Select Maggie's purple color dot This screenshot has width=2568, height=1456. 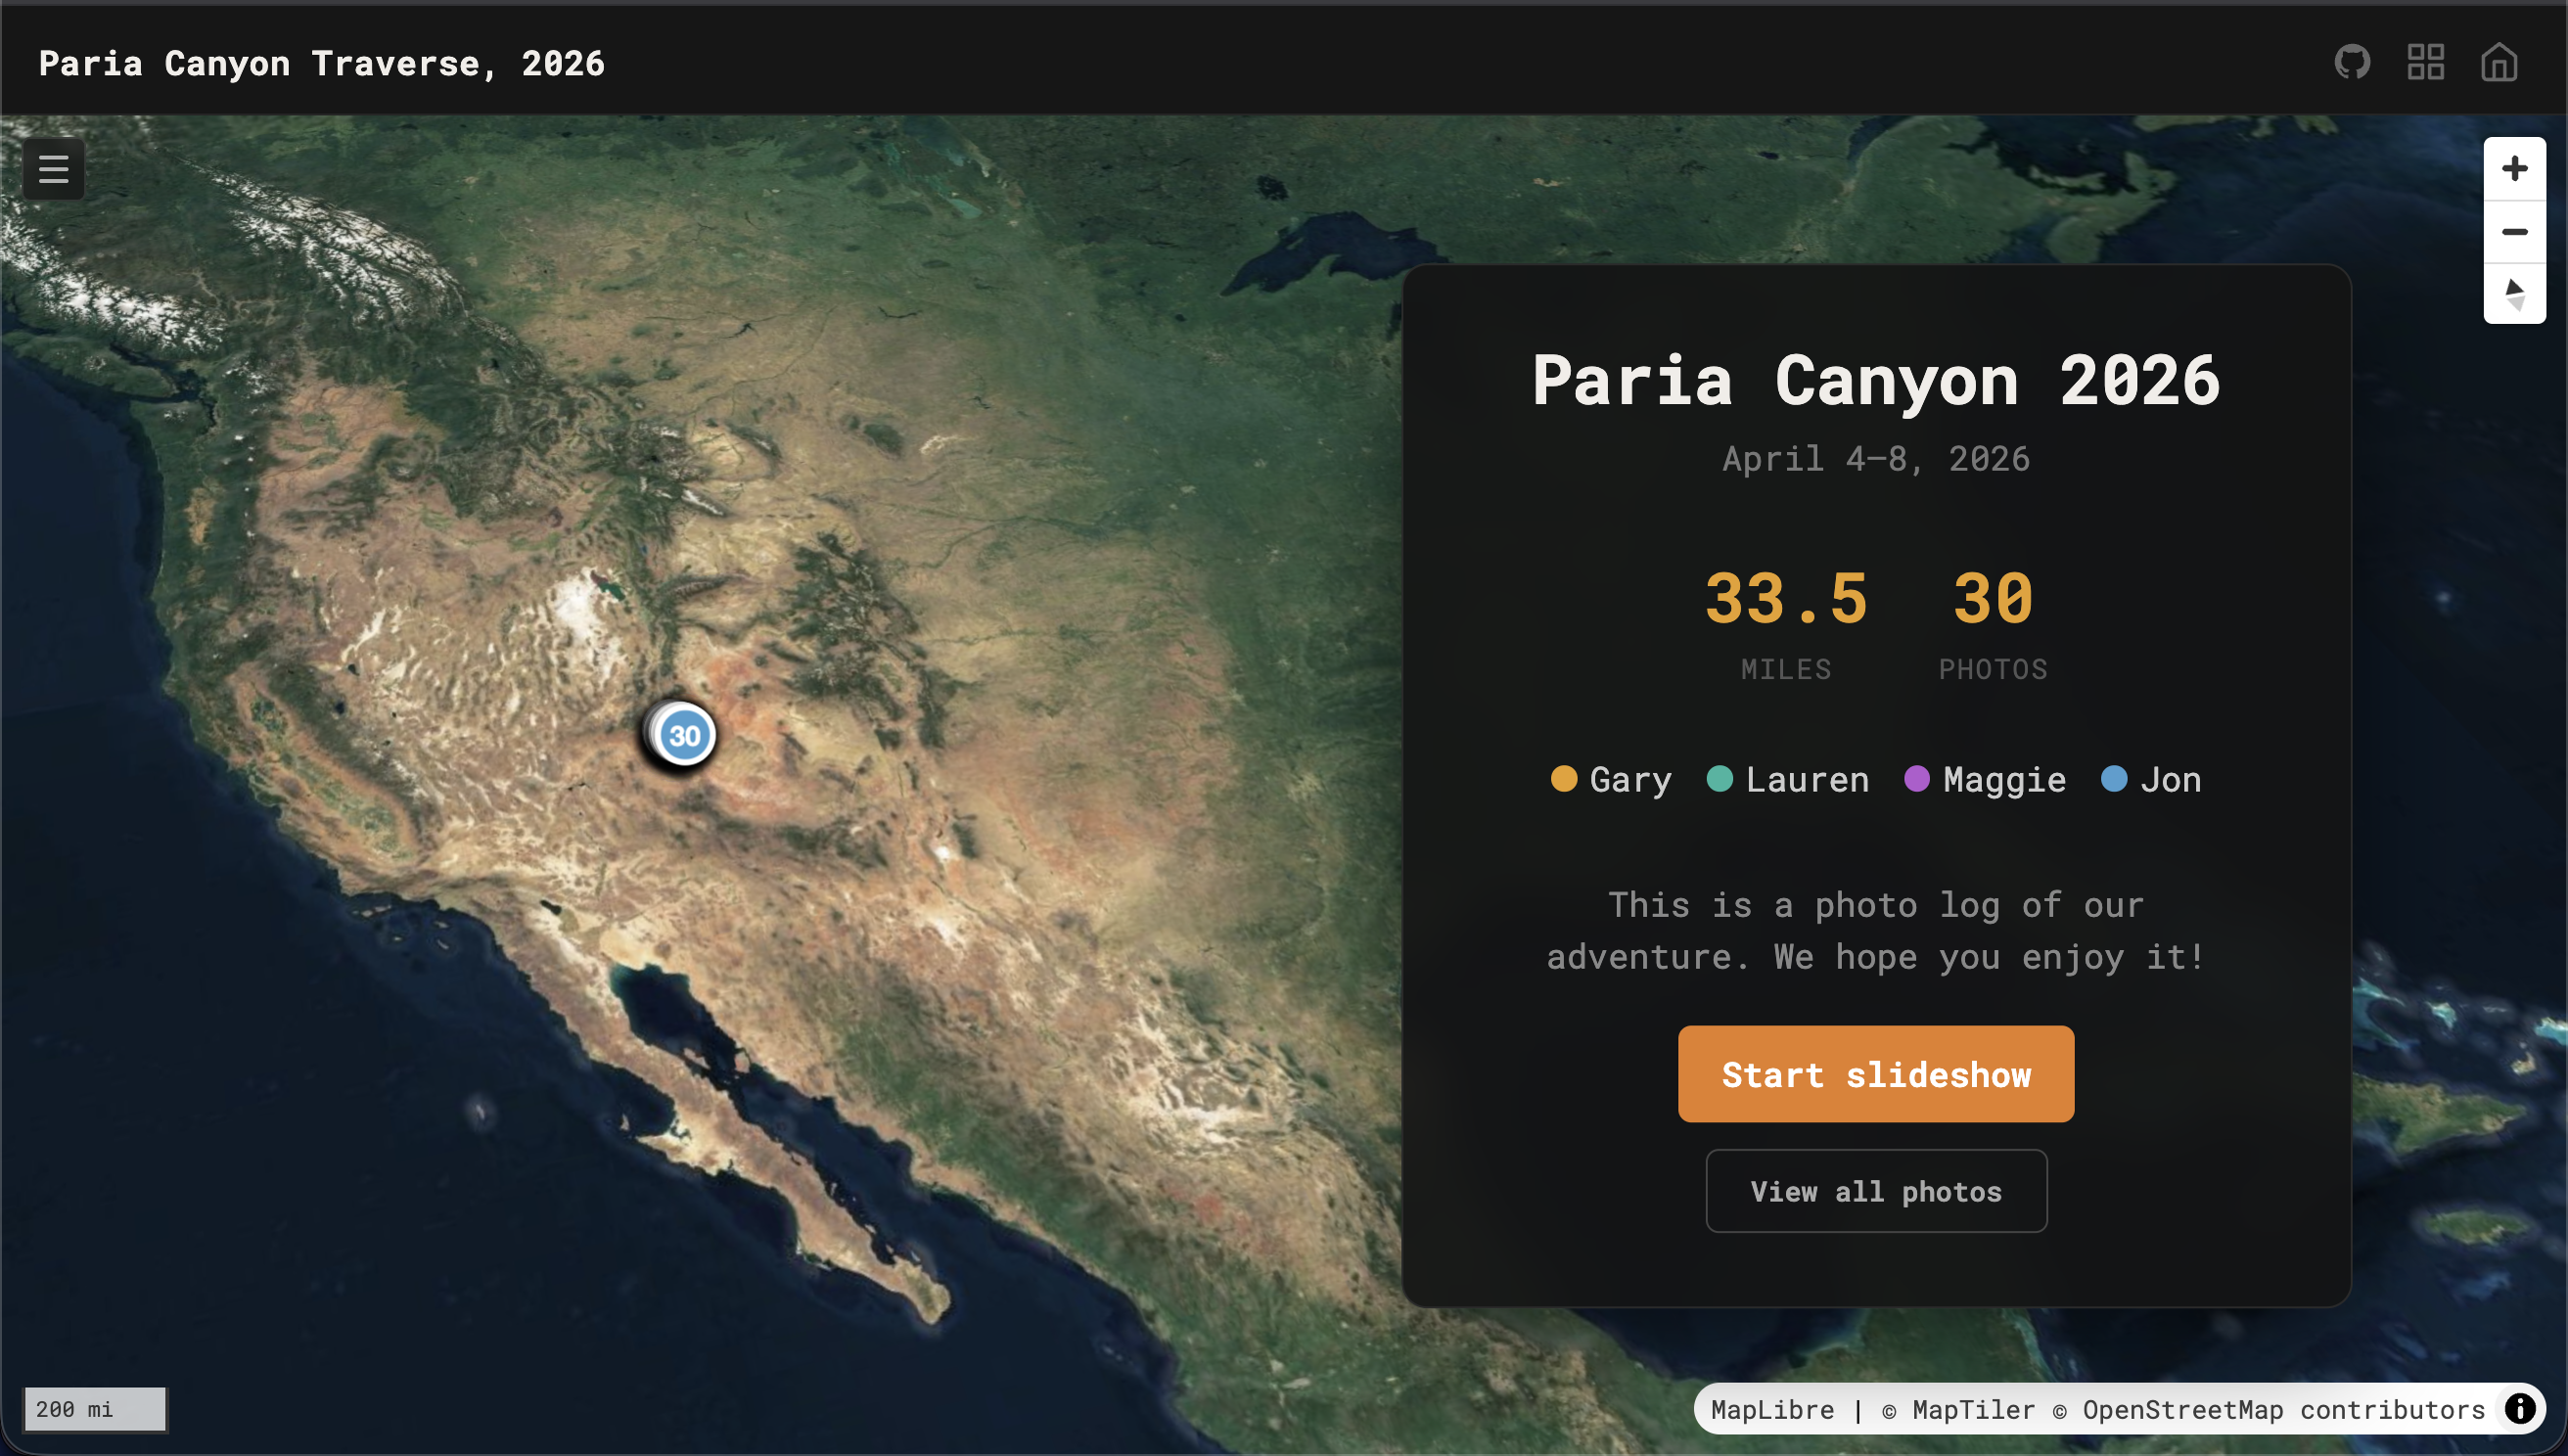[1917, 779]
